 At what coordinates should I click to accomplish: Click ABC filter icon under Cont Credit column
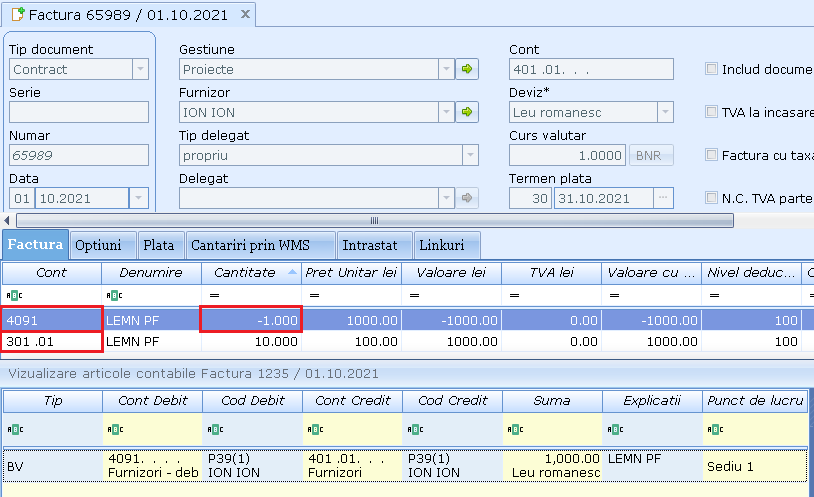[x=316, y=429]
